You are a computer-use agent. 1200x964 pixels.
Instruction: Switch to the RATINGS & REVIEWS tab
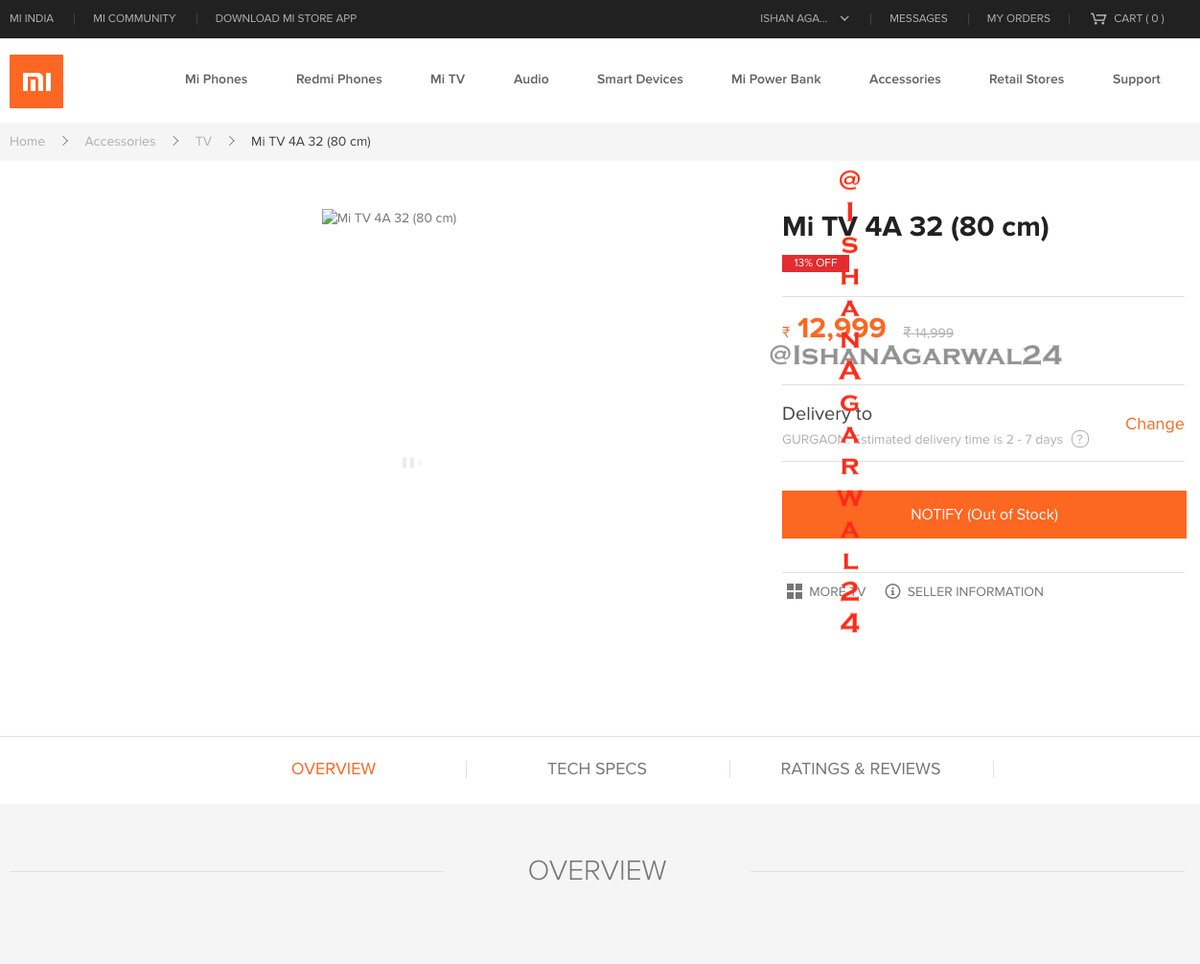(x=860, y=769)
